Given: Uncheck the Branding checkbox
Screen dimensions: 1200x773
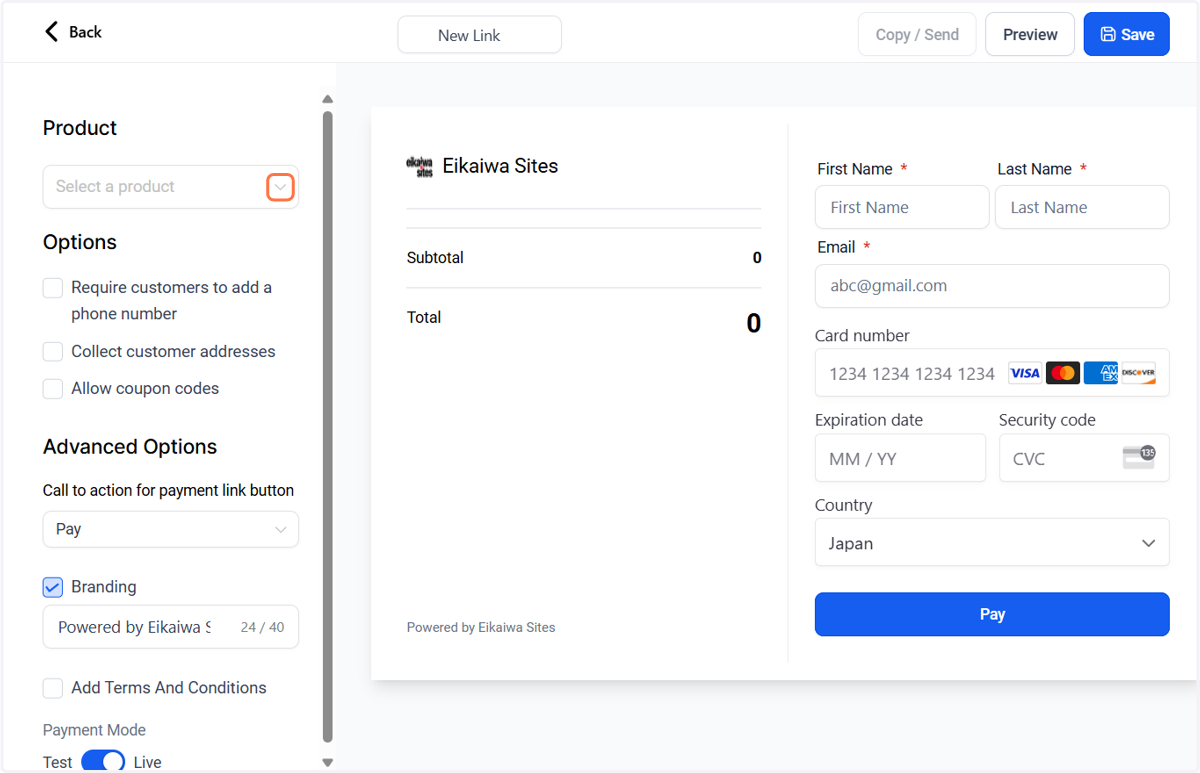Looking at the screenshot, I should click(53, 587).
